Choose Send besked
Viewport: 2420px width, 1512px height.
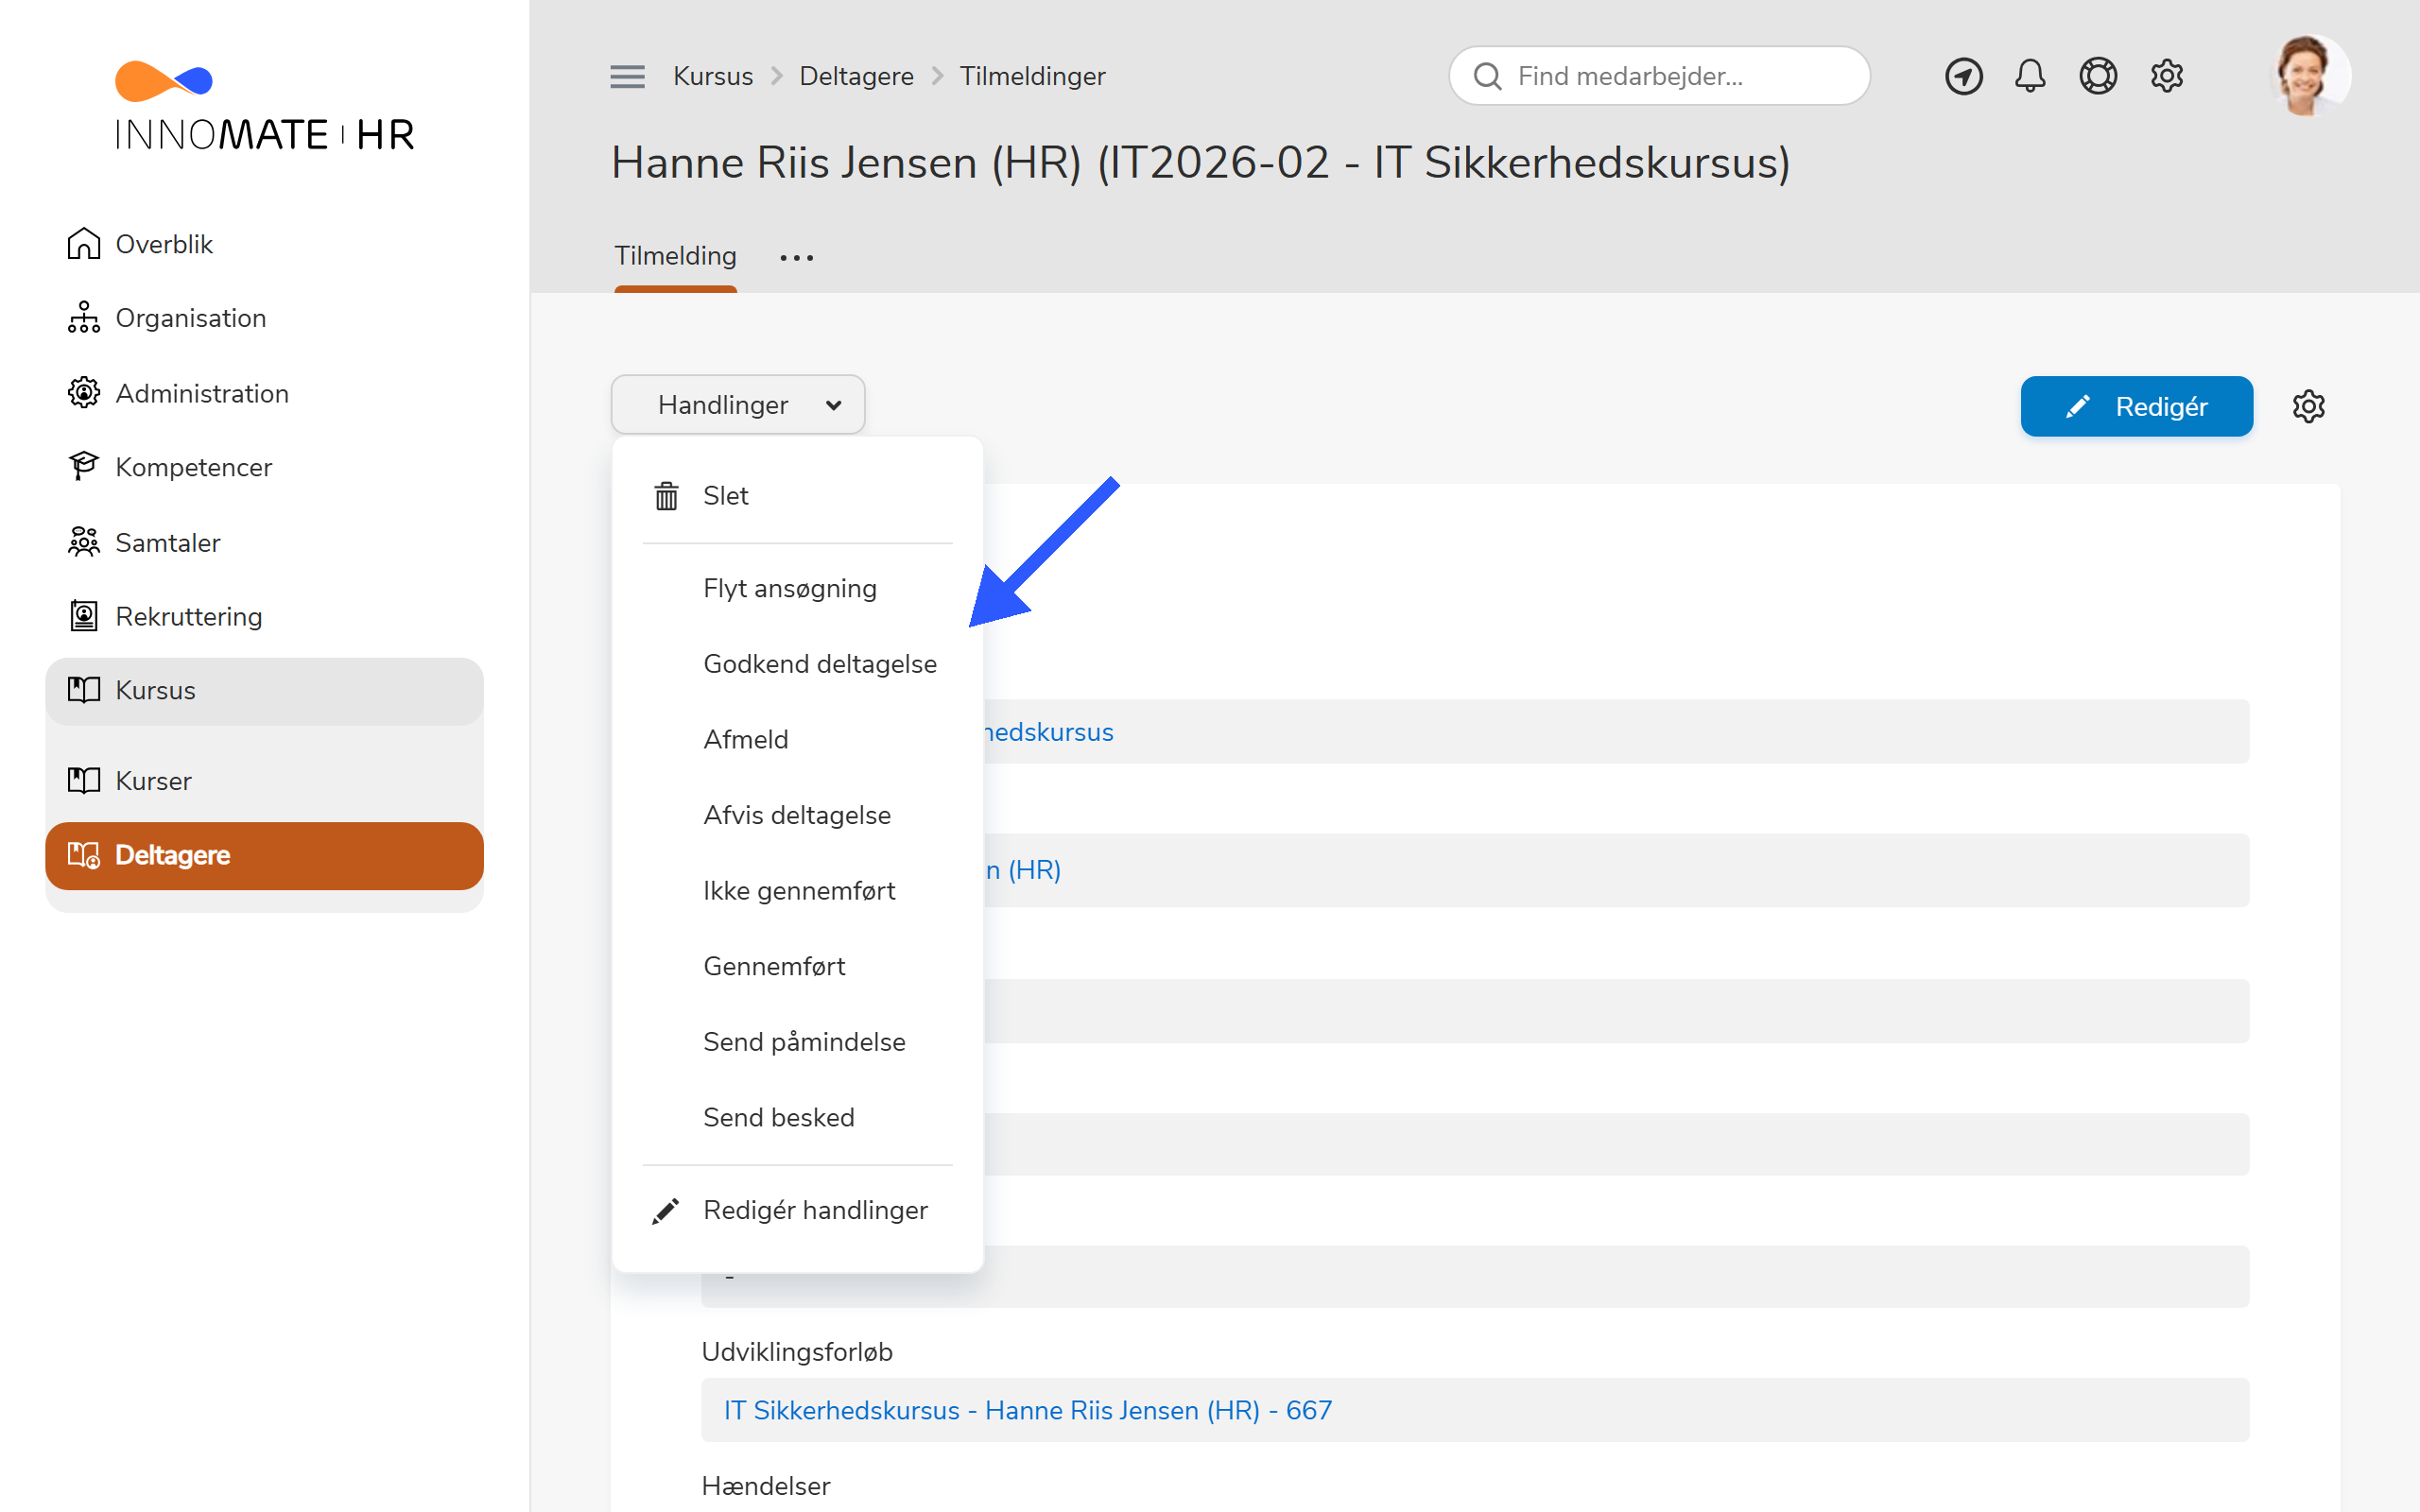(798, 1117)
